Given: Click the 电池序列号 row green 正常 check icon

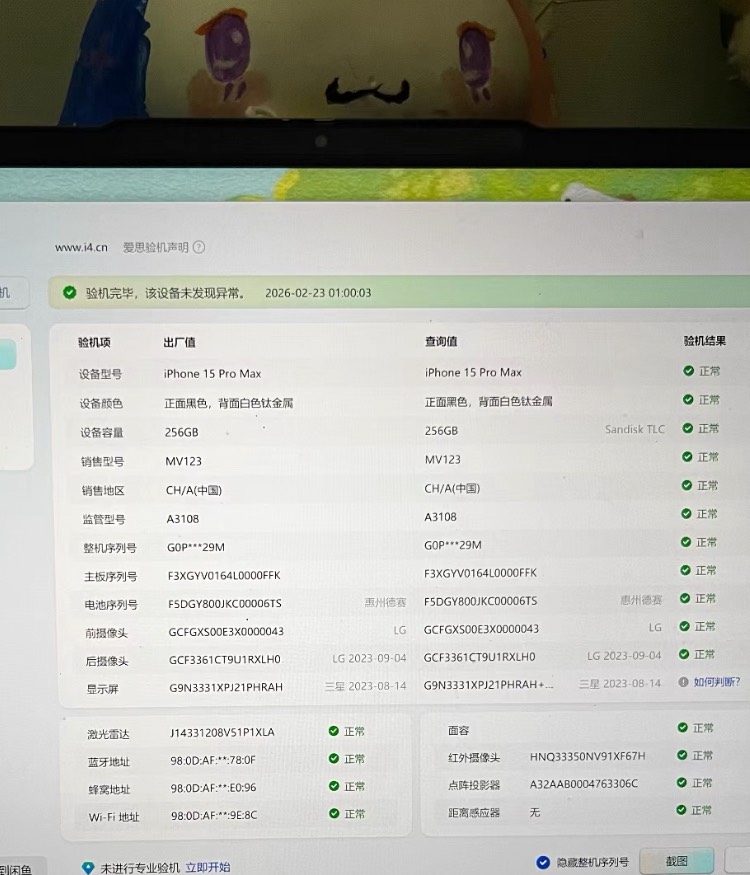Looking at the screenshot, I should pos(685,598).
